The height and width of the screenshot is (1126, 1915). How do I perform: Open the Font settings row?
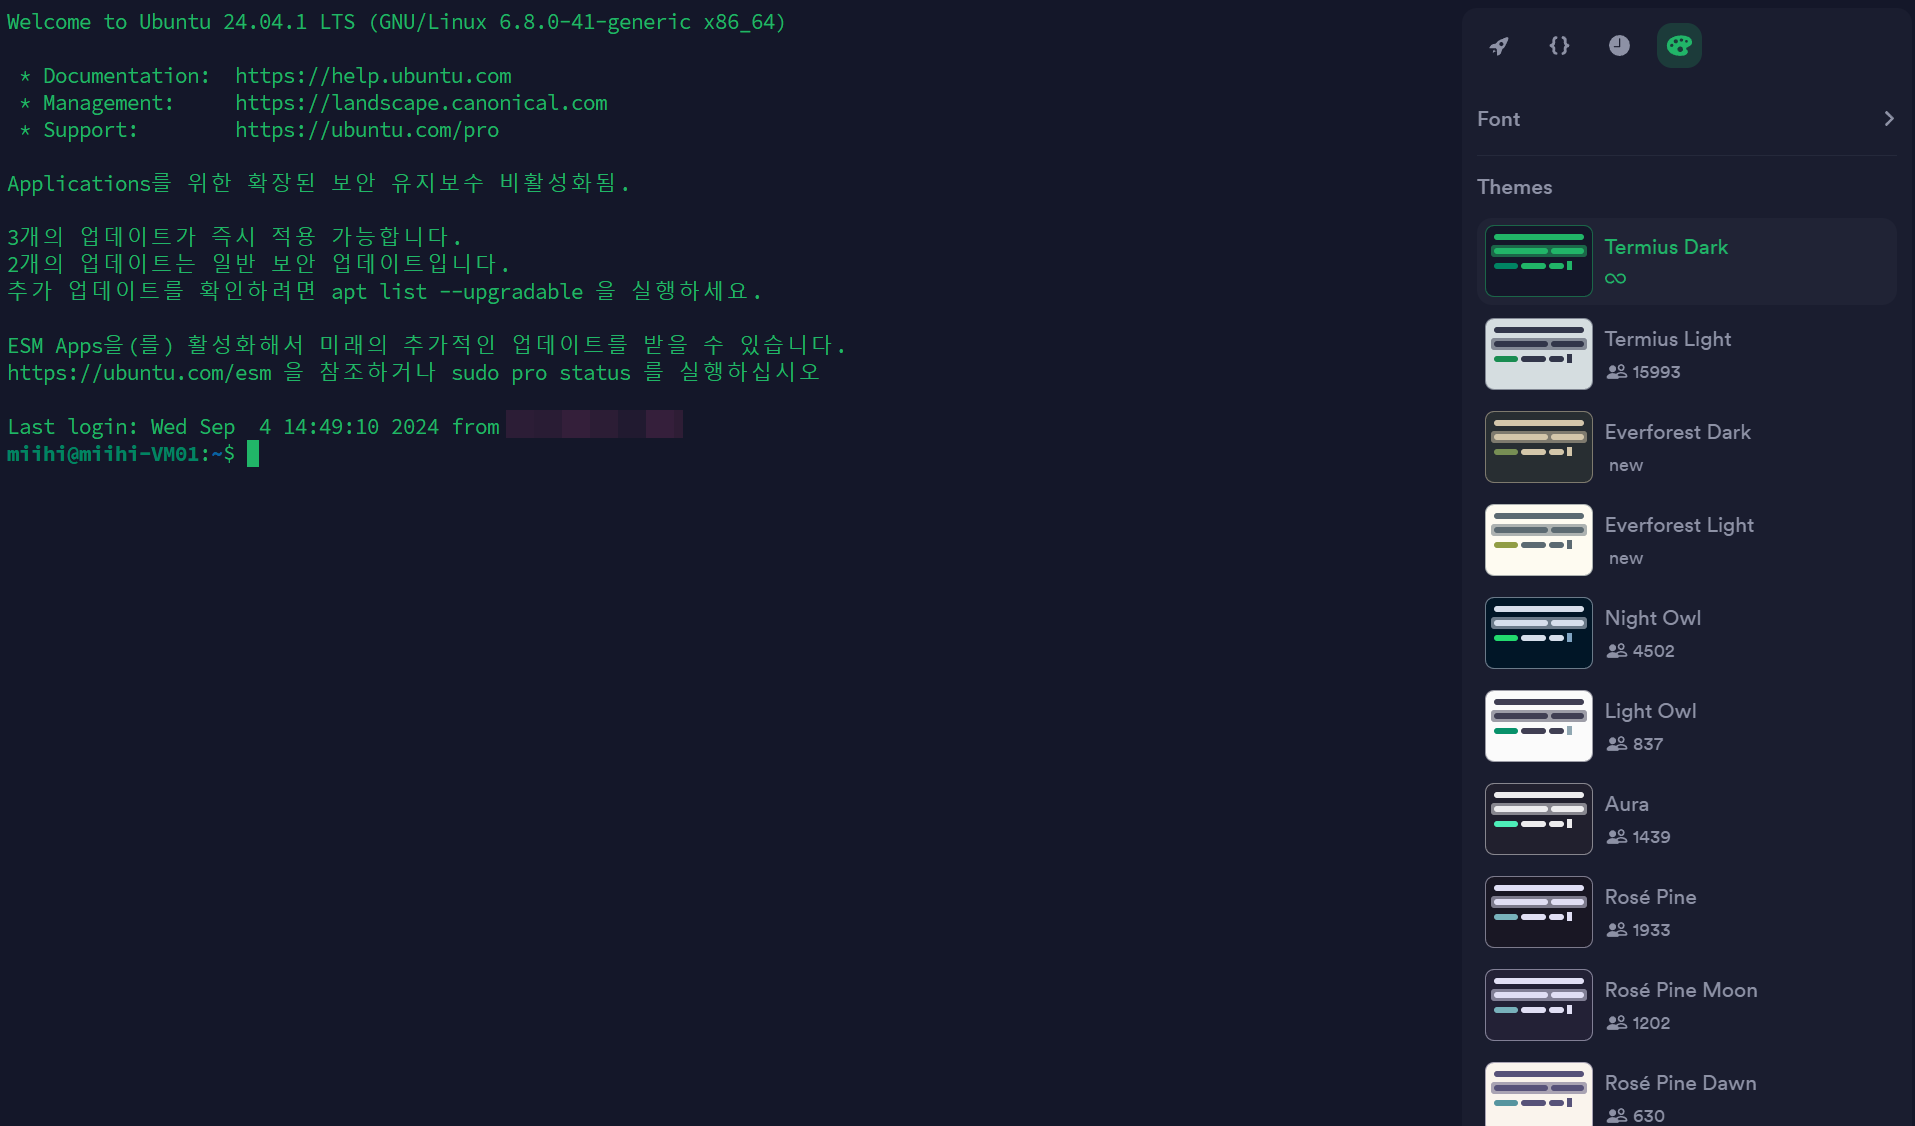[1686, 119]
